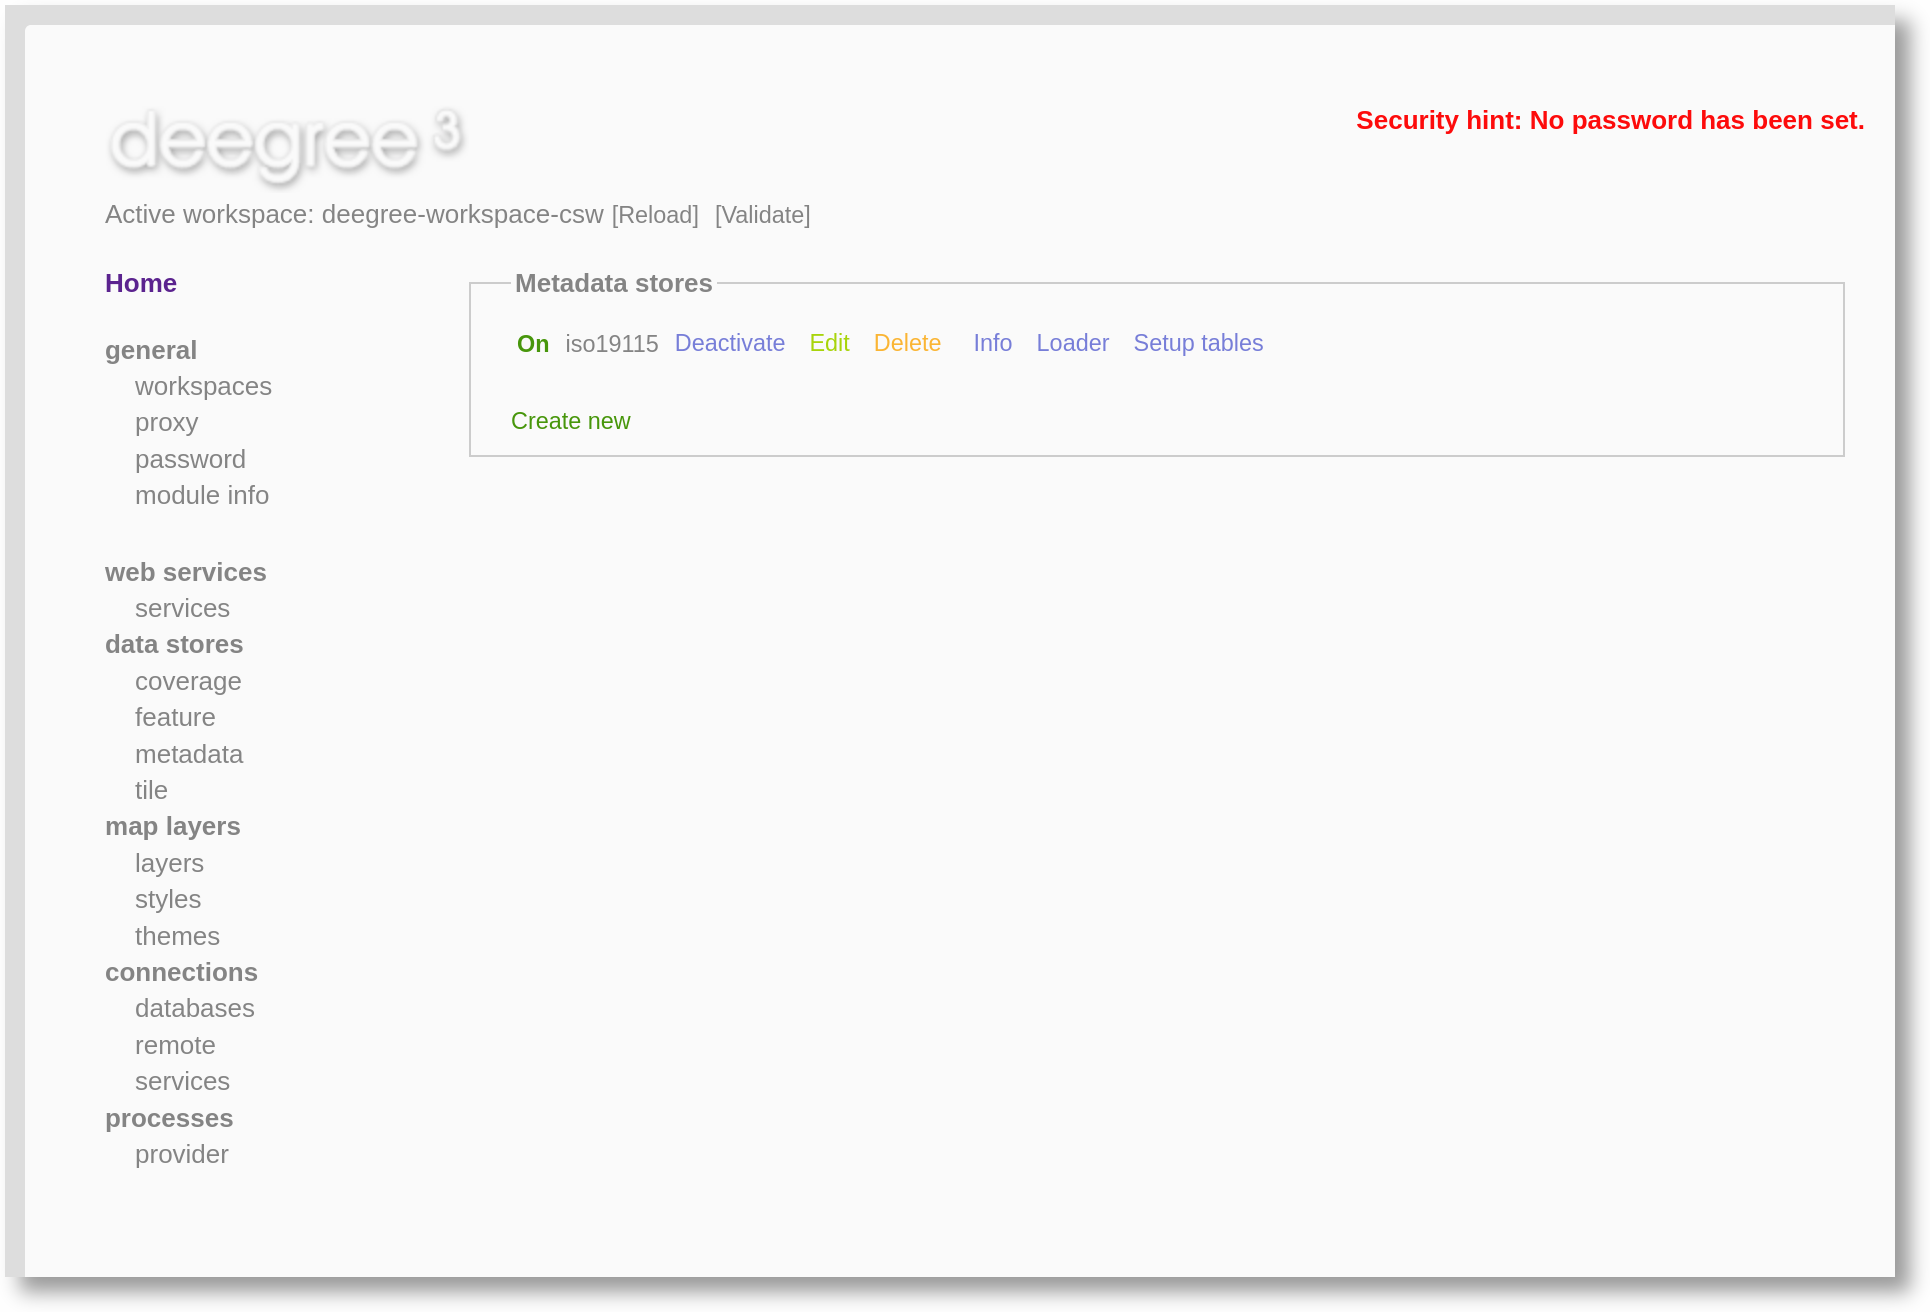Deactivate the iso19115 metadata store
The width and height of the screenshot is (1930, 1312).
729,343
